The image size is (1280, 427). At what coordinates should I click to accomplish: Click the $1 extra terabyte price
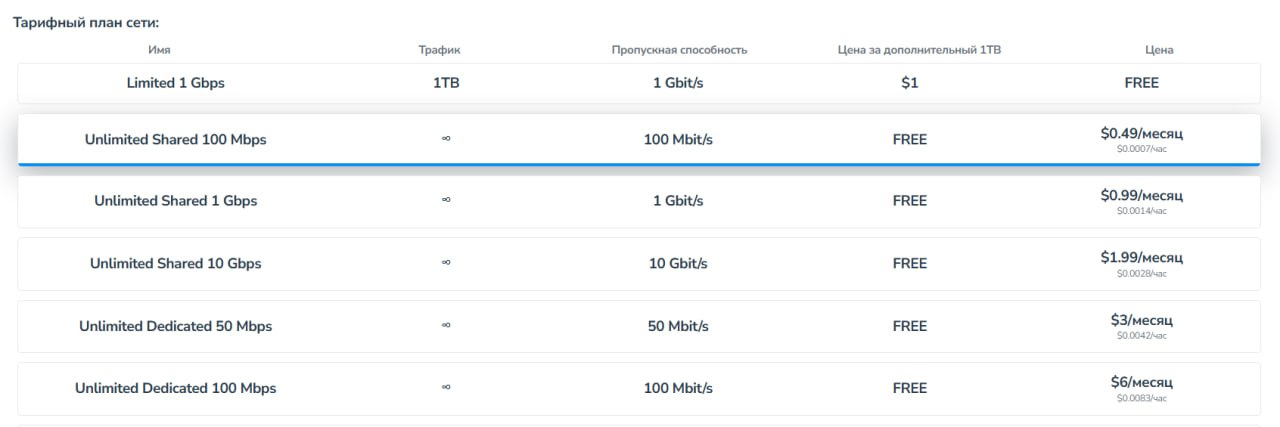click(909, 83)
